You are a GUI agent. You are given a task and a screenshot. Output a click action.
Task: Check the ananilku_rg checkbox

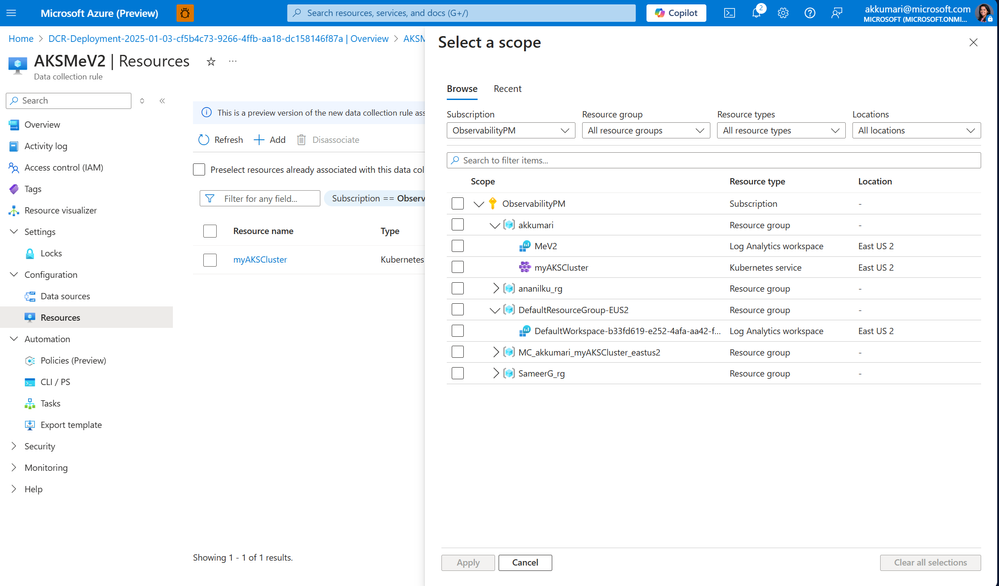click(457, 289)
